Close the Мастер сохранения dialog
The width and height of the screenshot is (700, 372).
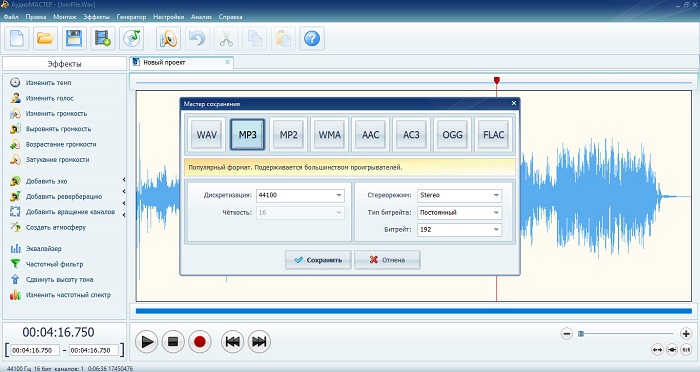click(x=514, y=103)
